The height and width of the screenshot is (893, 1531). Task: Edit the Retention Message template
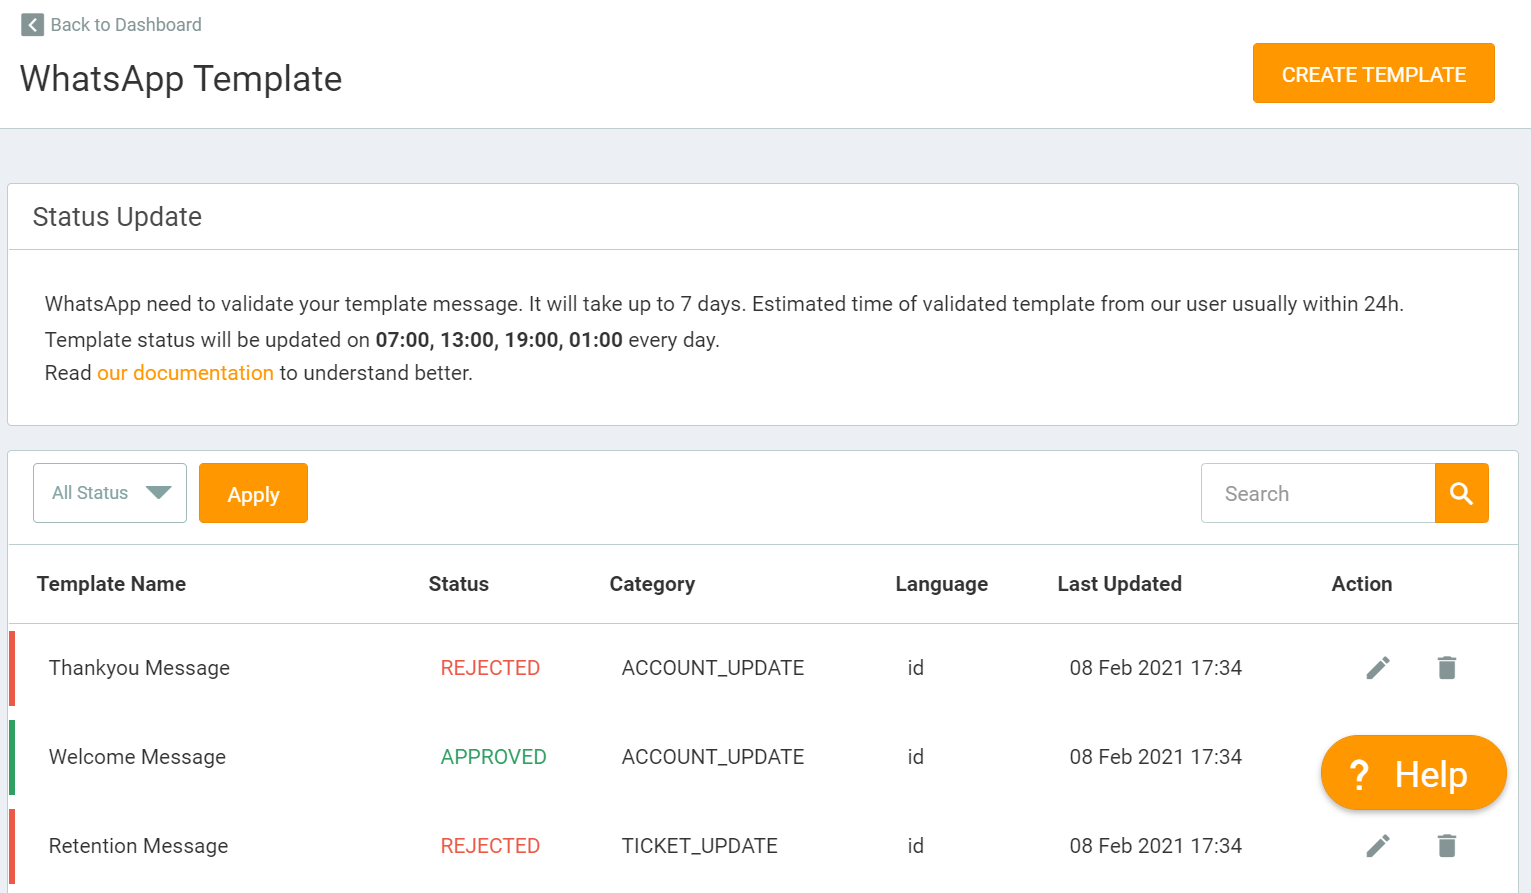click(x=1378, y=846)
